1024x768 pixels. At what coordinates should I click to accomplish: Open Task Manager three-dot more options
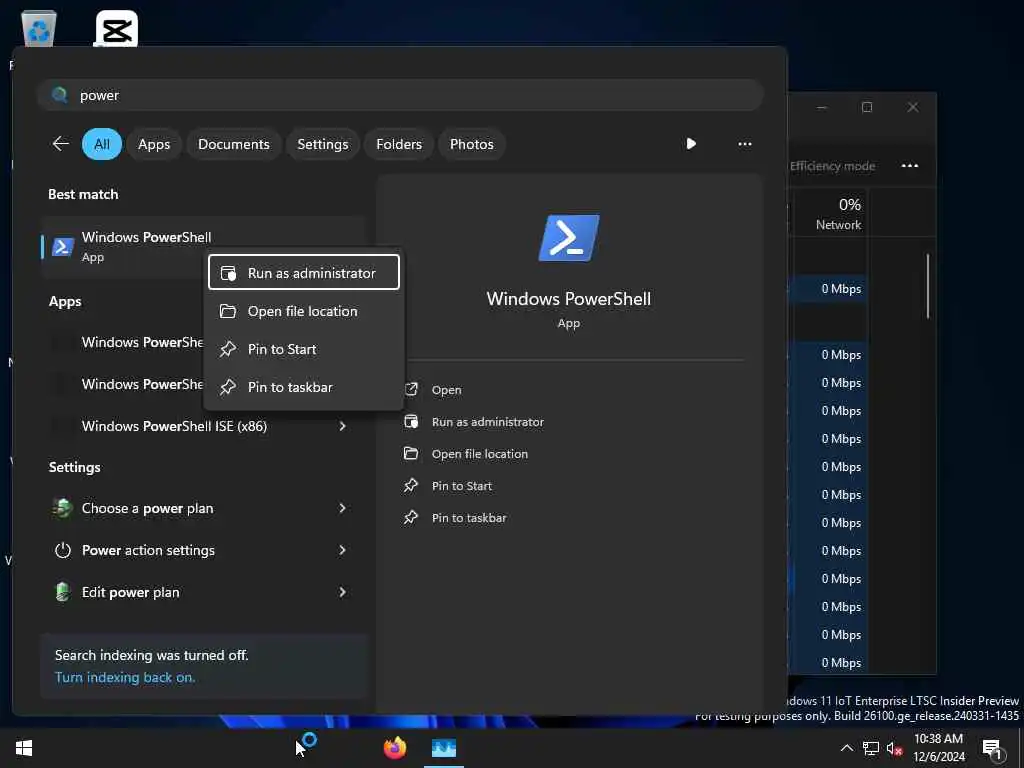pyautogui.click(x=910, y=166)
